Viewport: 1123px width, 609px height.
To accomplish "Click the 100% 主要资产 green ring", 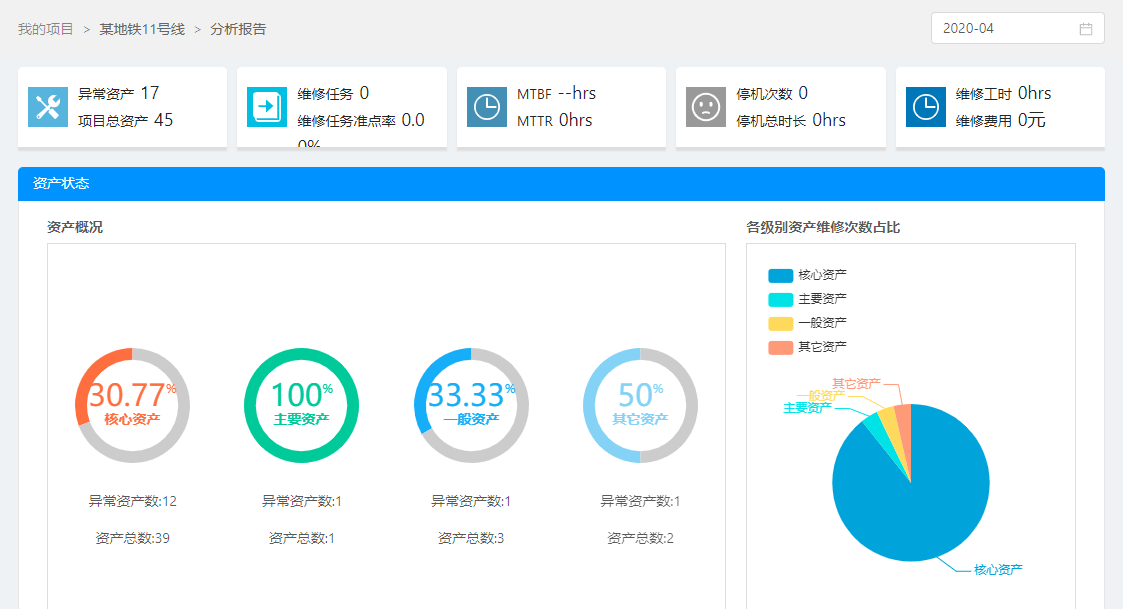I will [x=301, y=405].
